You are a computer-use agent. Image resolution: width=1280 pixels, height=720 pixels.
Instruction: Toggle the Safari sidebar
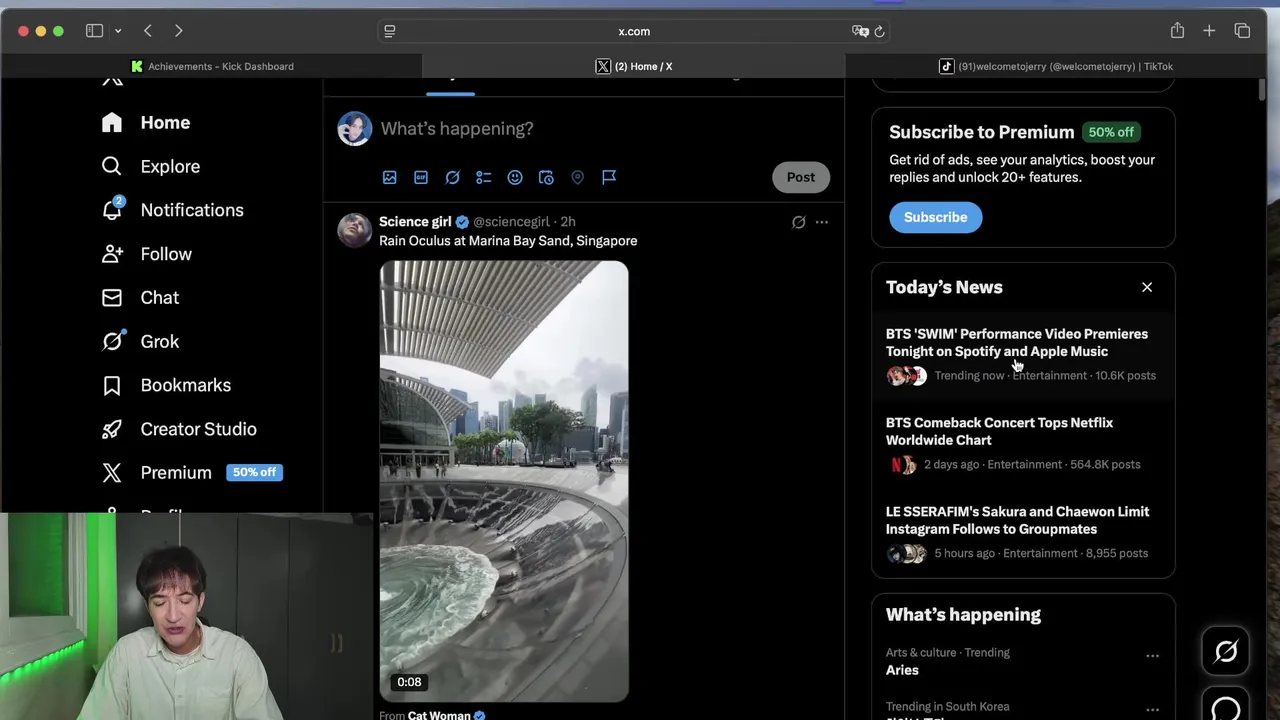coord(95,31)
